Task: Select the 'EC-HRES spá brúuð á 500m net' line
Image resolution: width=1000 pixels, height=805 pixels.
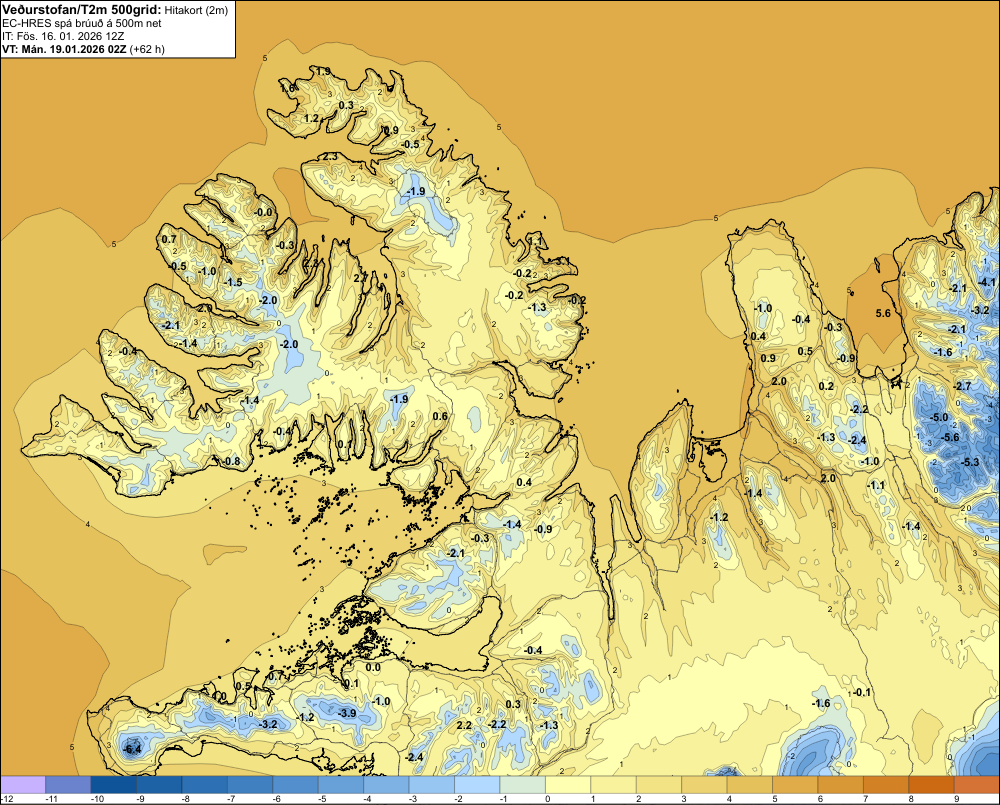Action: [x=82, y=23]
